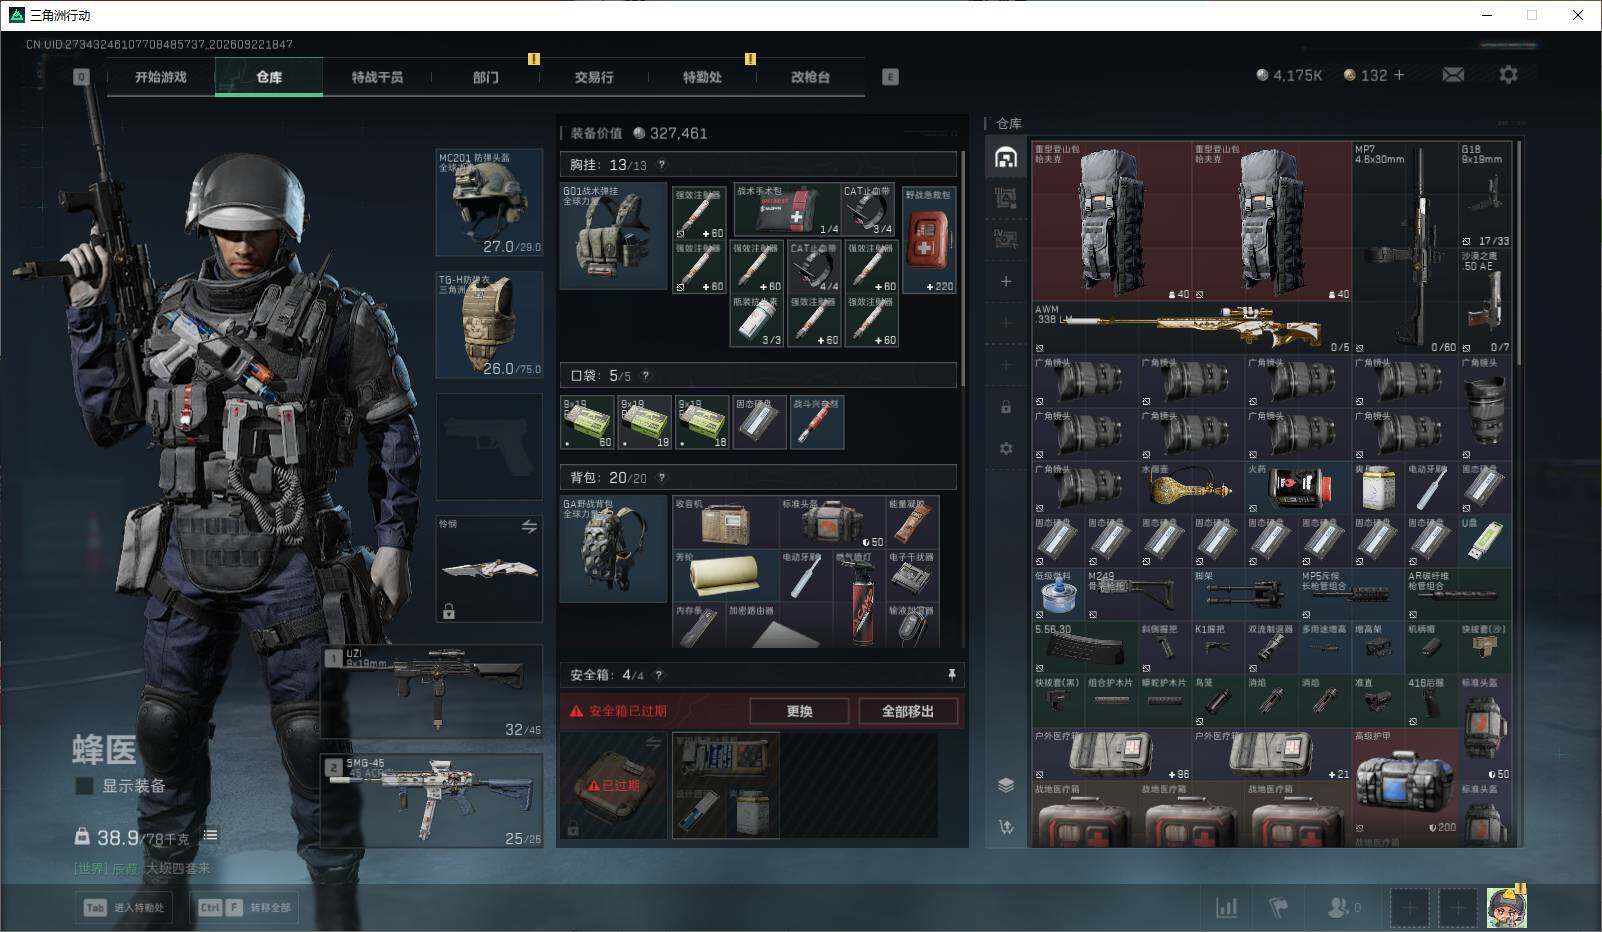Click the 全部移出 button
Viewport: 1602px width, 932px height.
908,711
